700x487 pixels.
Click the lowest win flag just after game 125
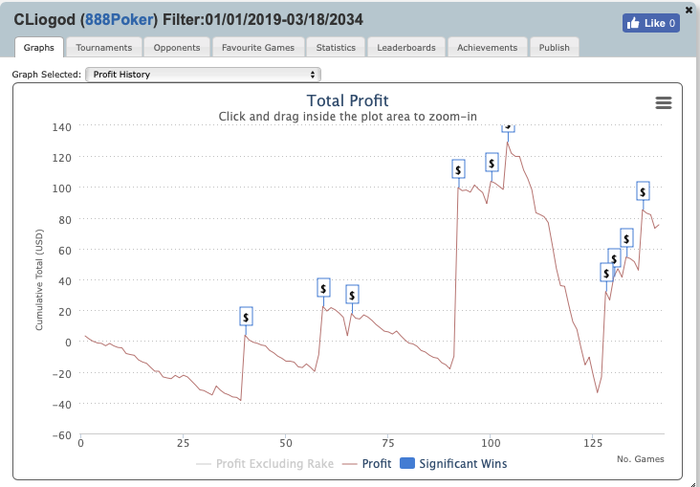click(x=606, y=272)
